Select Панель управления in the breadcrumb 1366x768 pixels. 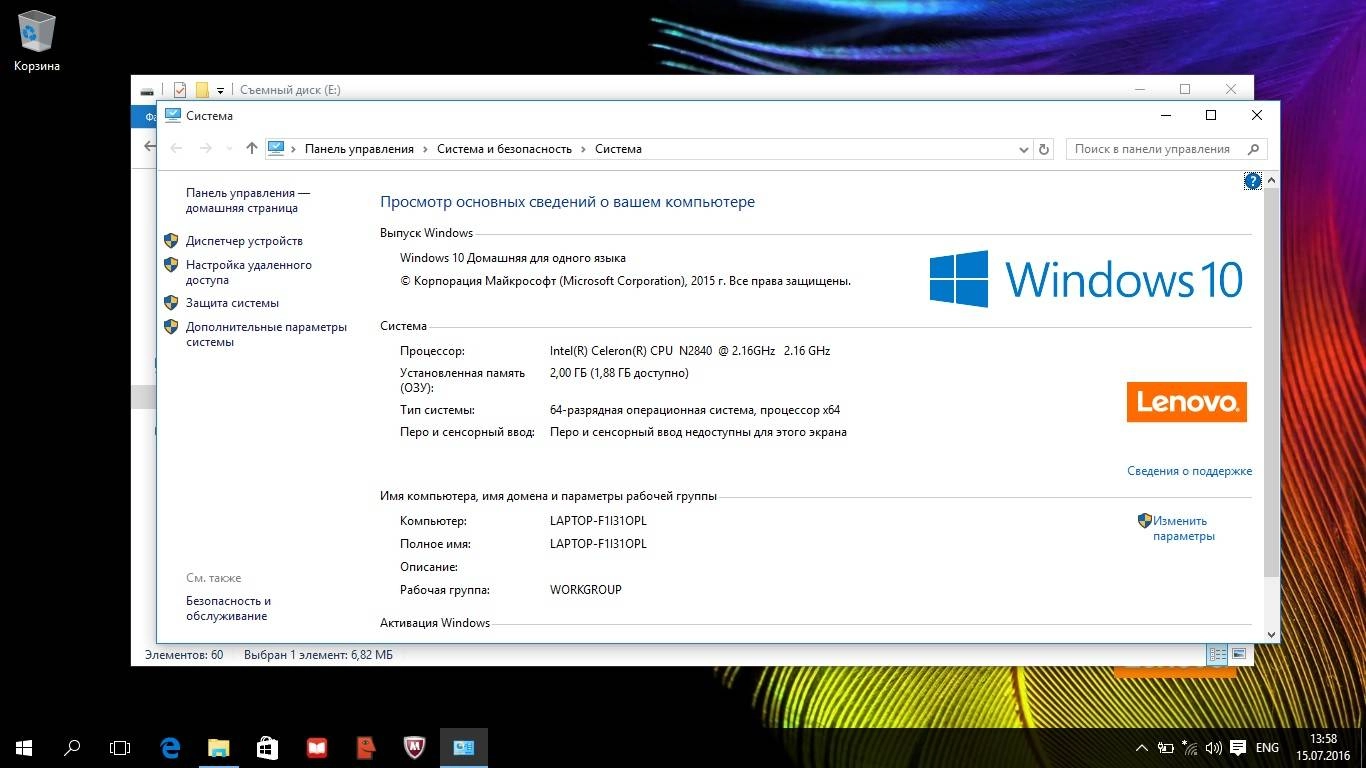(x=359, y=149)
